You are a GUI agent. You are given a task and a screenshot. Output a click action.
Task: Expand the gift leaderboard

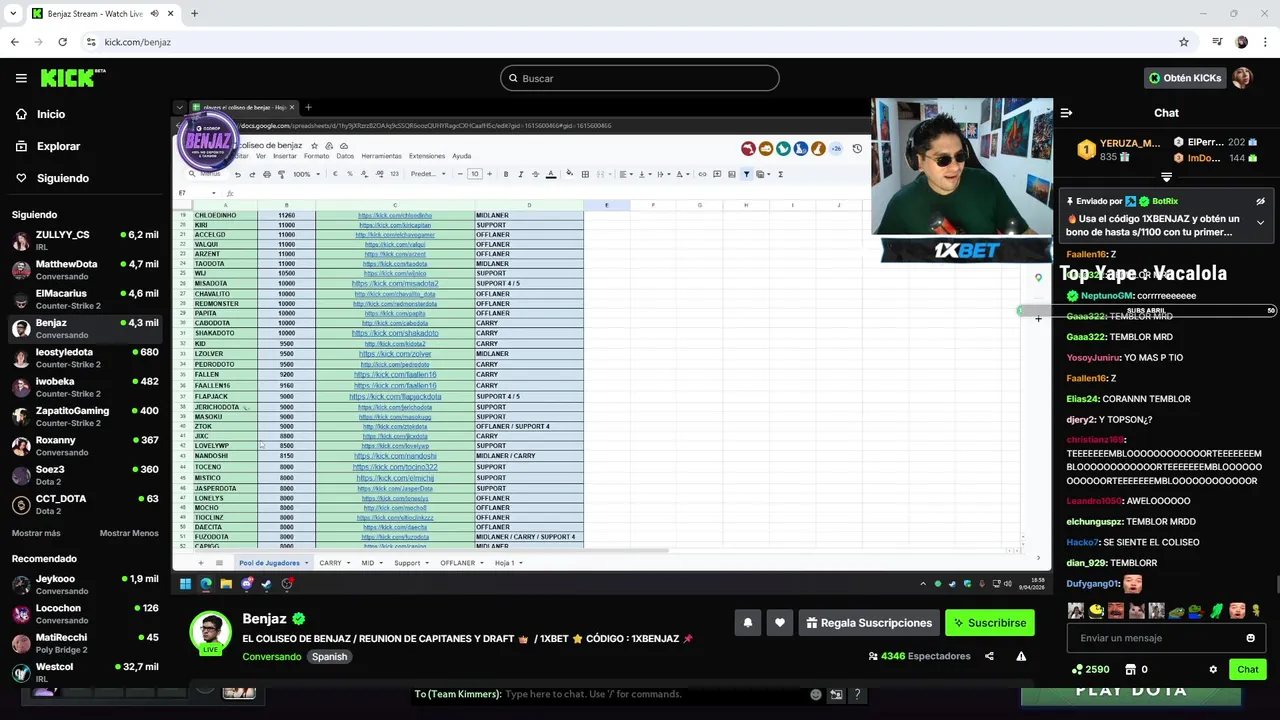point(1166,177)
